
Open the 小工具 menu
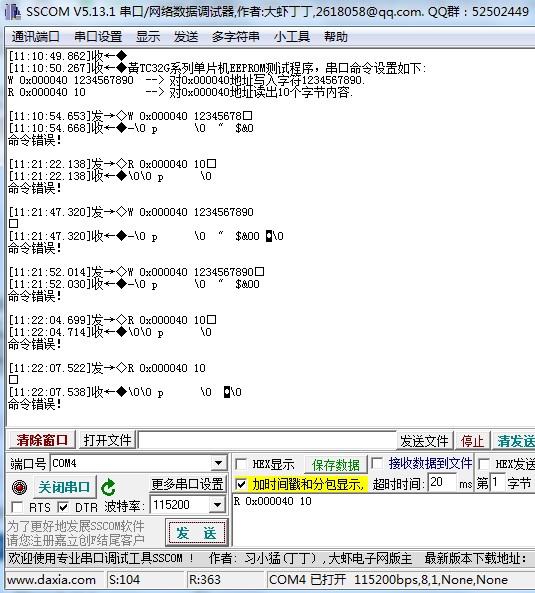pyautogui.click(x=292, y=37)
